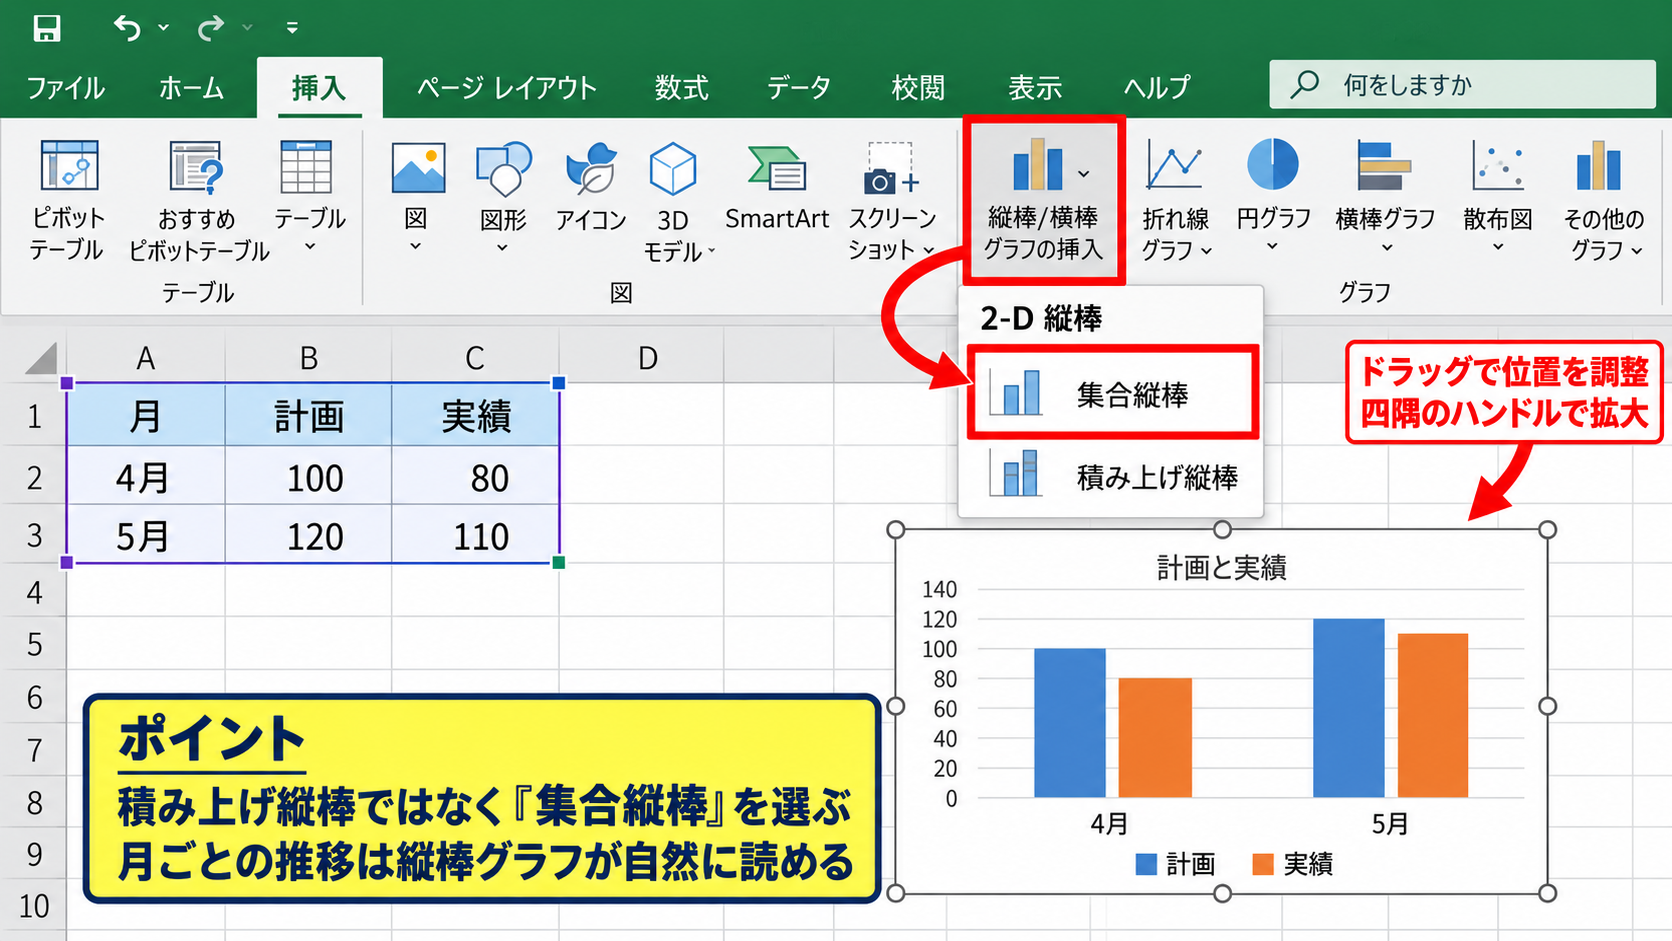Switch to ページ レイアウト tab
The height and width of the screenshot is (941, 1672).
[506, 88]
